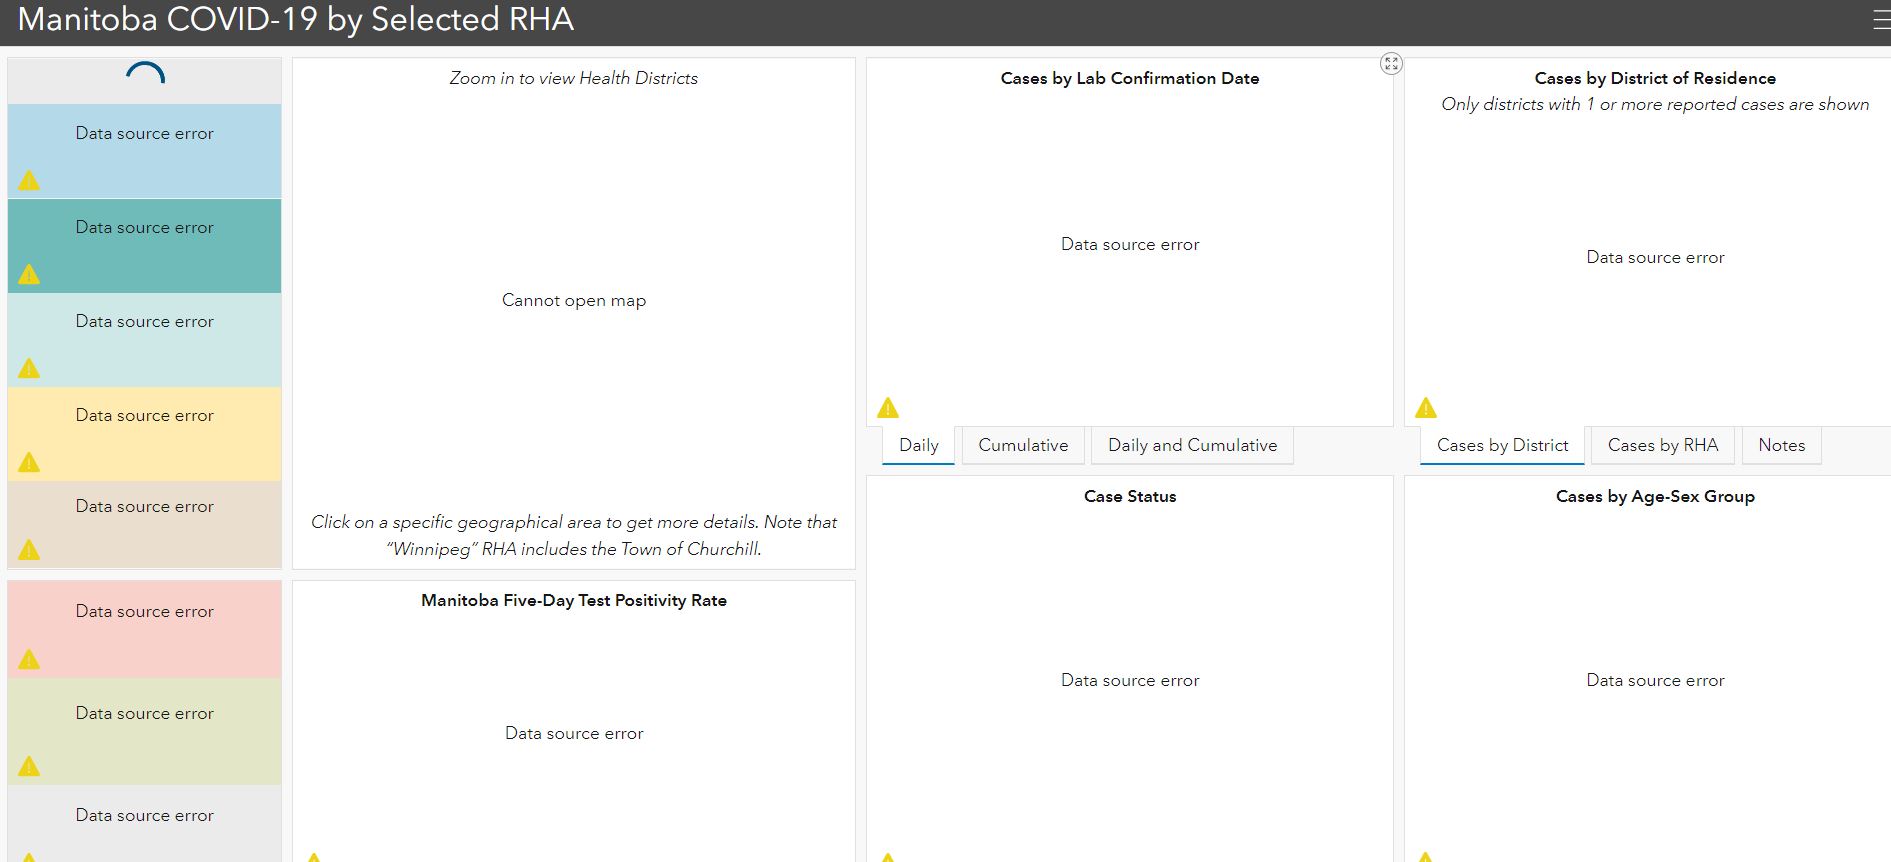Click the Manitoba Five-Day Test Positivity Rate title
1891x862 pixels.
coord(574,601)
